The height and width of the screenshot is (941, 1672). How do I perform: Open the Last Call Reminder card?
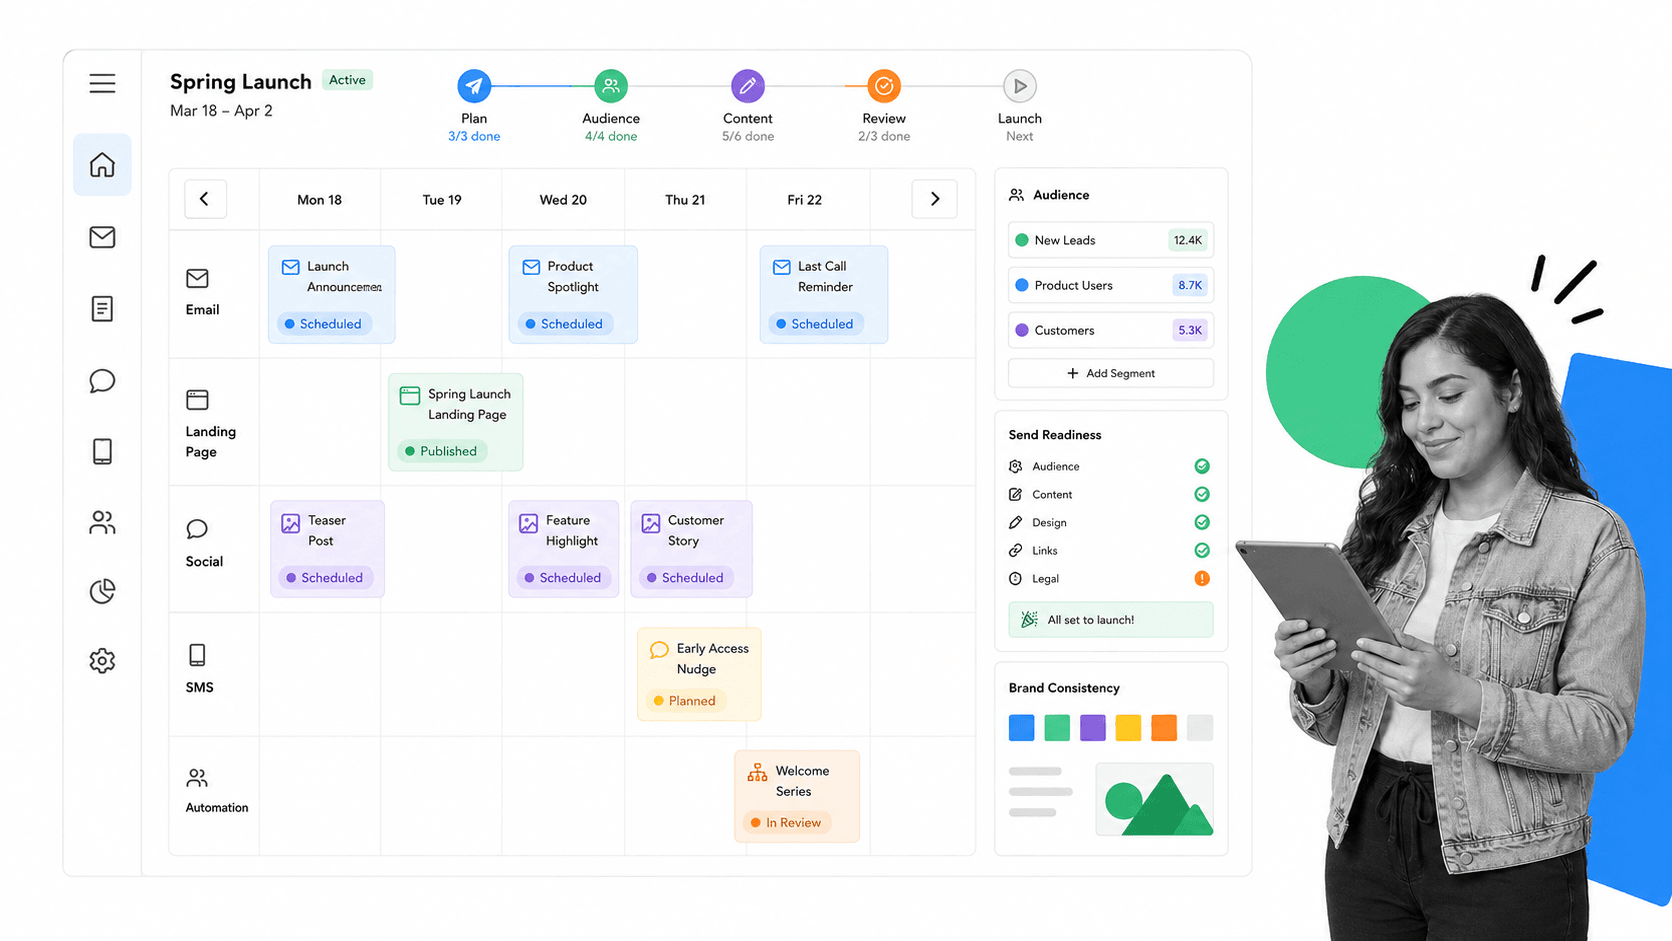pos(824,295)
